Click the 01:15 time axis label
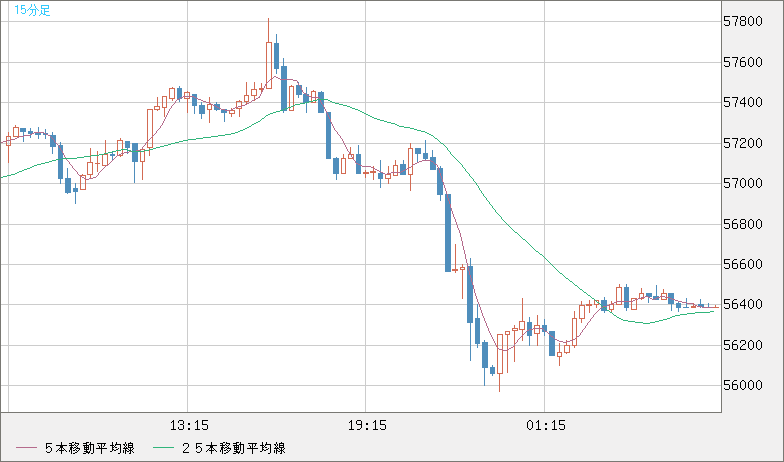Image resolution: width=784 pixels, height=462 pixels. [546, 426]
